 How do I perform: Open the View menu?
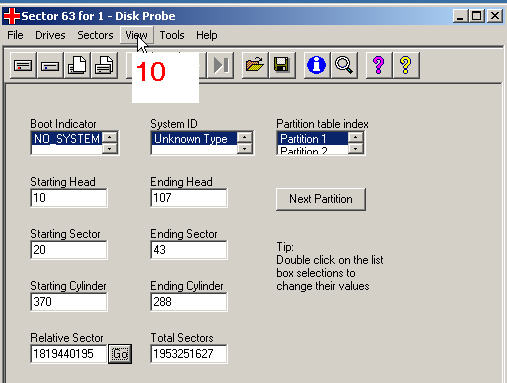click(x=137, y=35)
